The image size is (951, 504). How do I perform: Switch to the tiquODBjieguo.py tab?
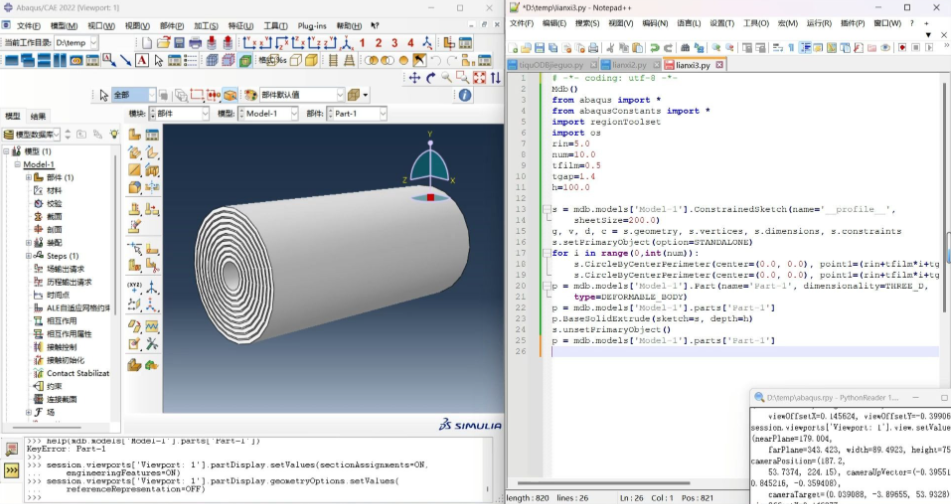pyautogui.click(x=551, y=65)
